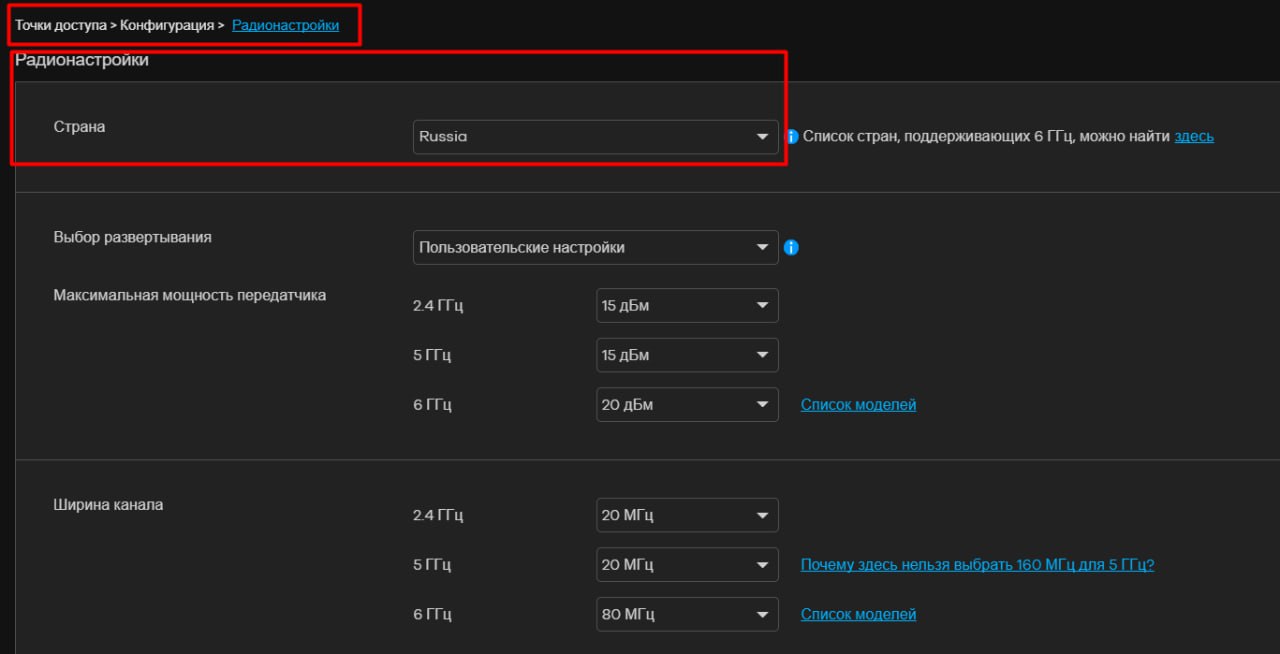Image resolution: width=1280 pixels, height=654 pixels.
Task: Open Список моделей link beside 6 ГГц power
Action: 858,405
